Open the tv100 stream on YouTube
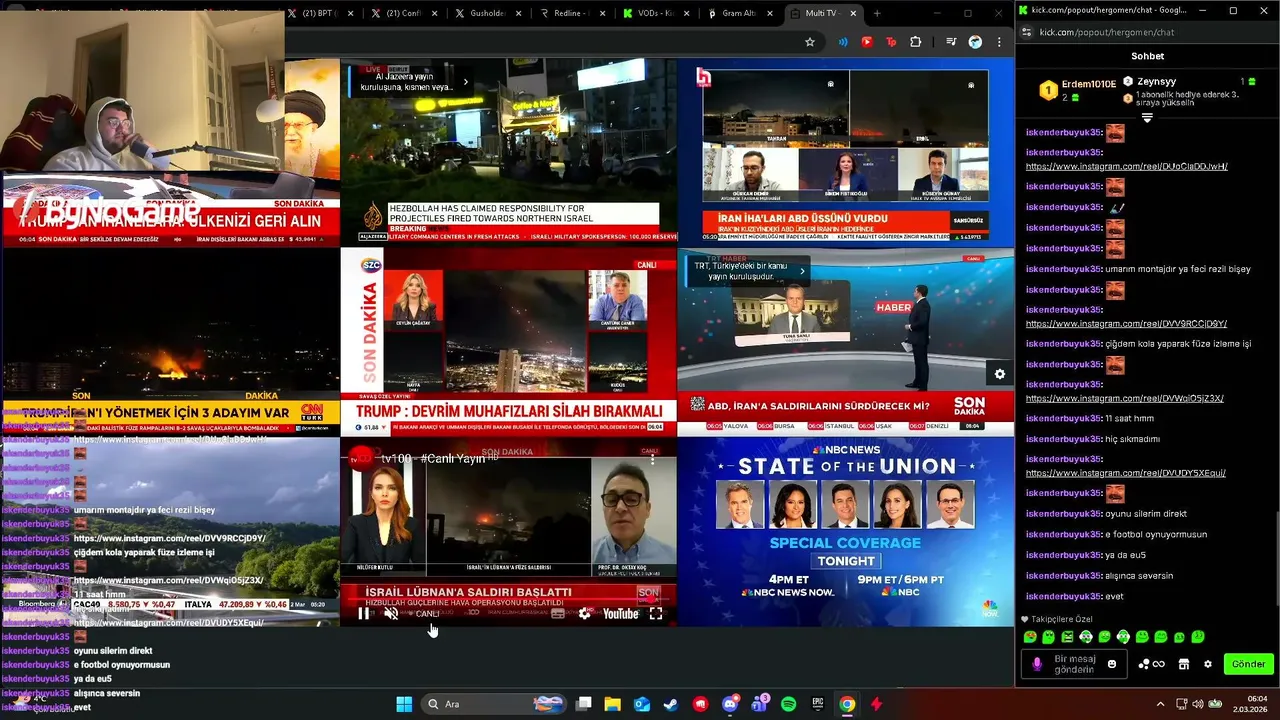 tap(620, 614)
